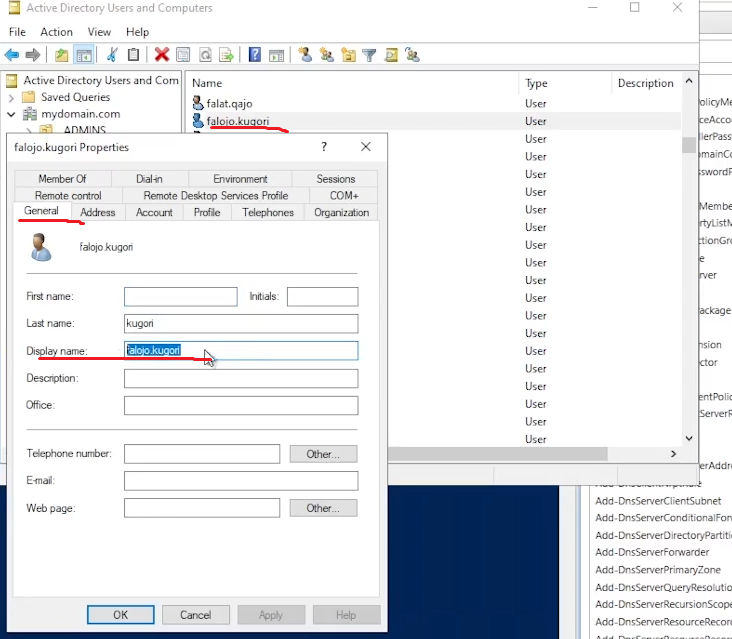The height and width of the screenshot is (639, 732).
Task: Click the Cut scissors toolbar icon
Action: point(112,55)
